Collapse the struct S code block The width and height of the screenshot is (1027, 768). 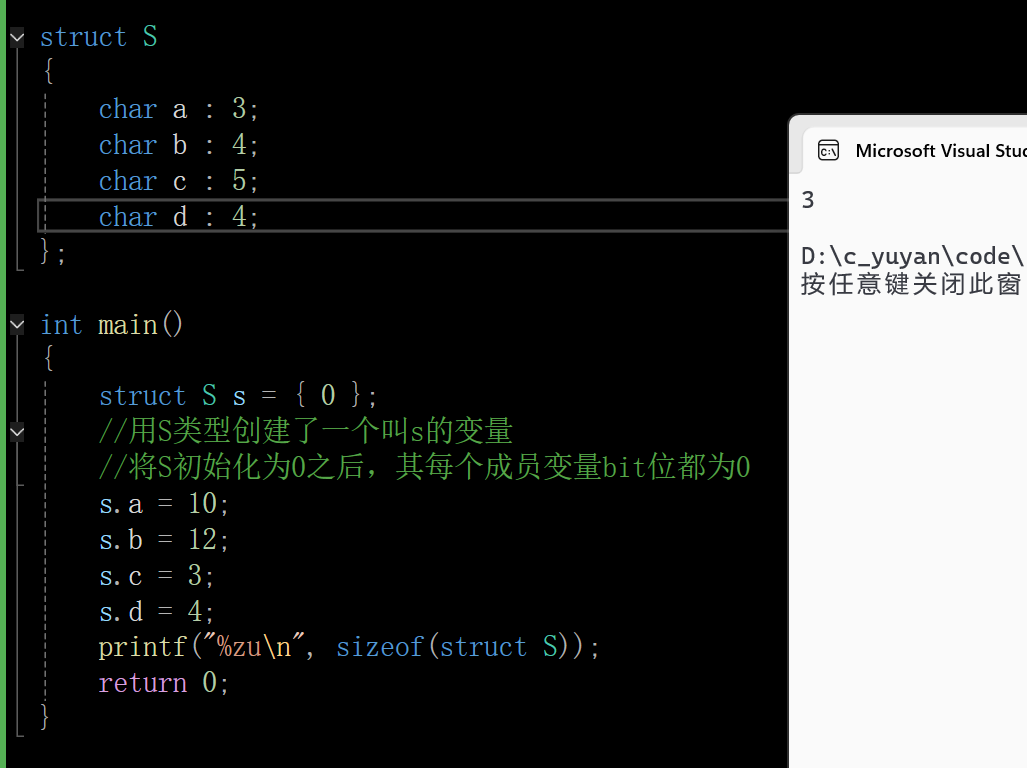17,38
